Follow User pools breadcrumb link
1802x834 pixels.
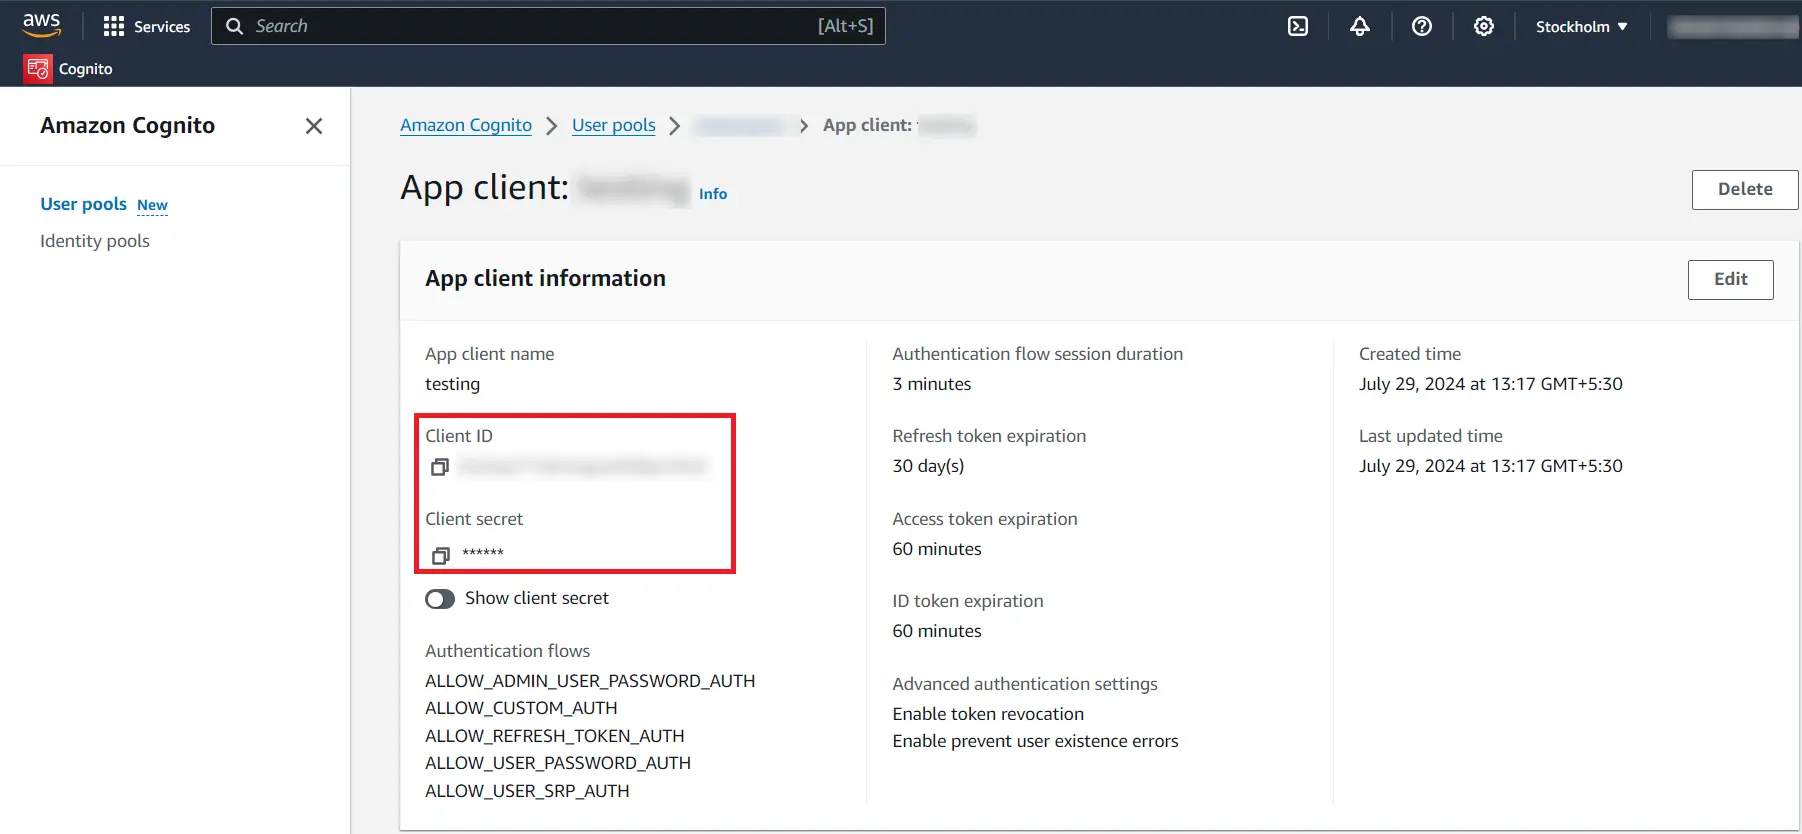[x=614, y=125]
